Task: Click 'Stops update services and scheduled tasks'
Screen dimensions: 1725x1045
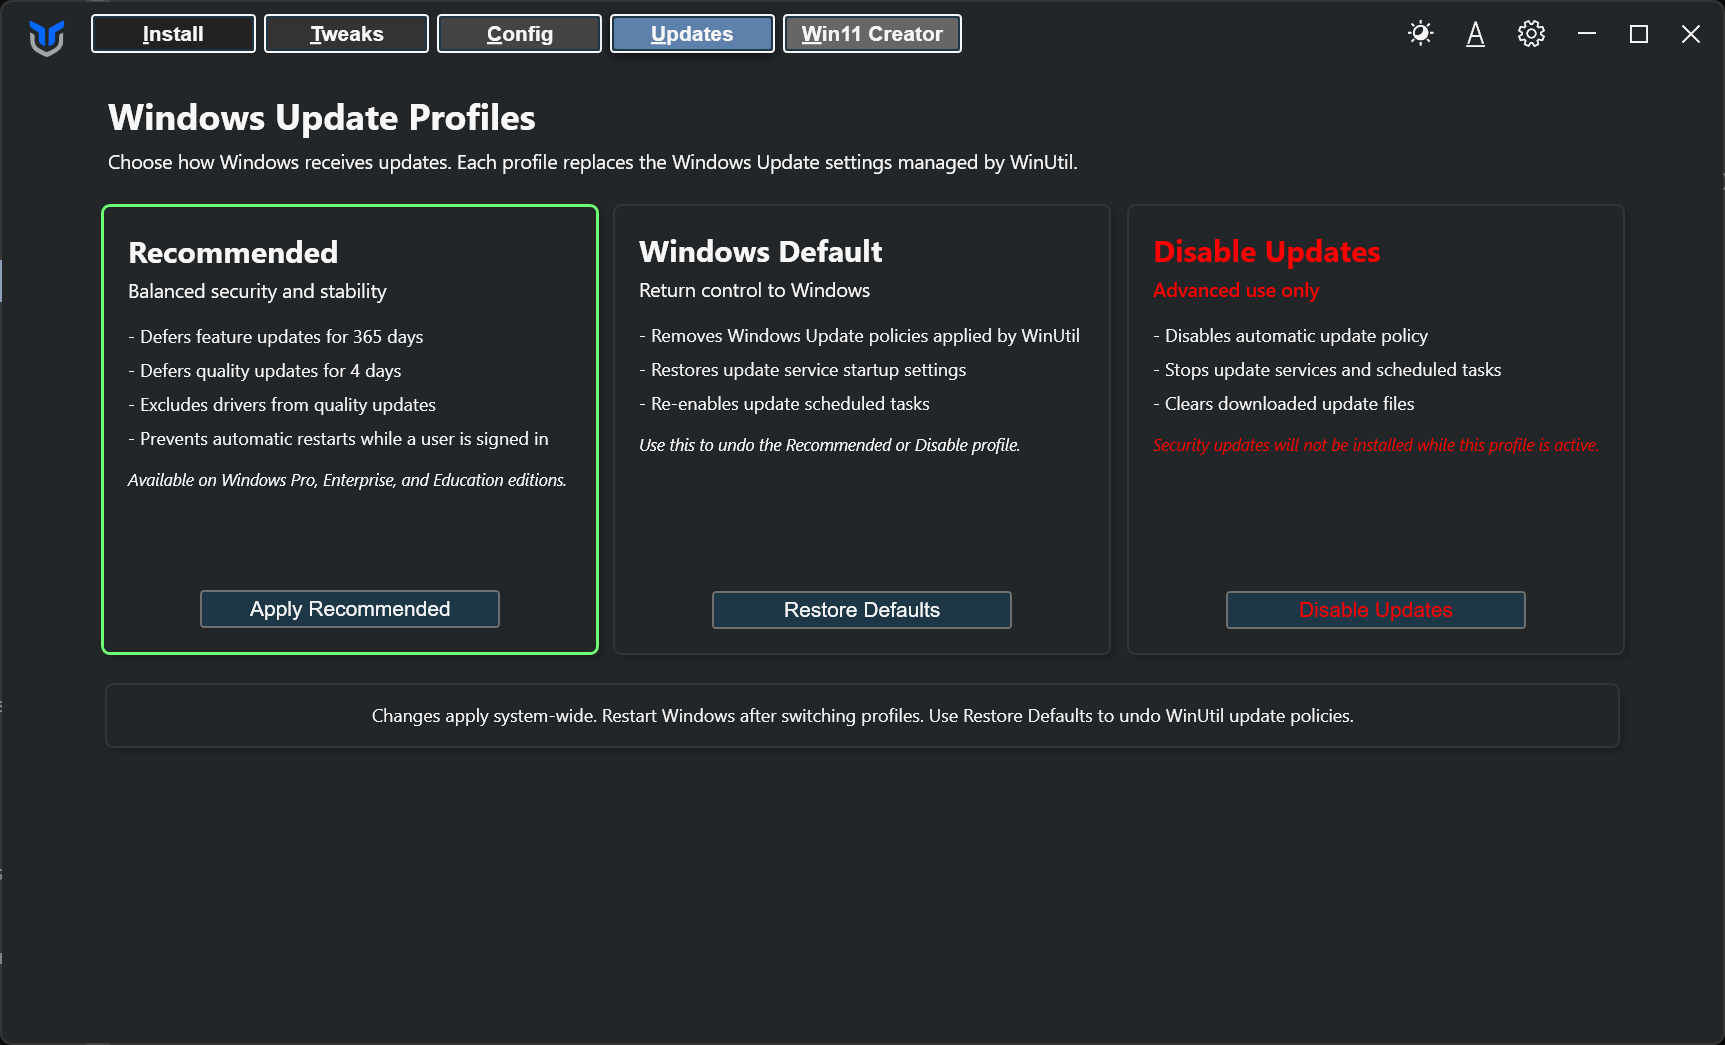Action: click(1328, 370)
